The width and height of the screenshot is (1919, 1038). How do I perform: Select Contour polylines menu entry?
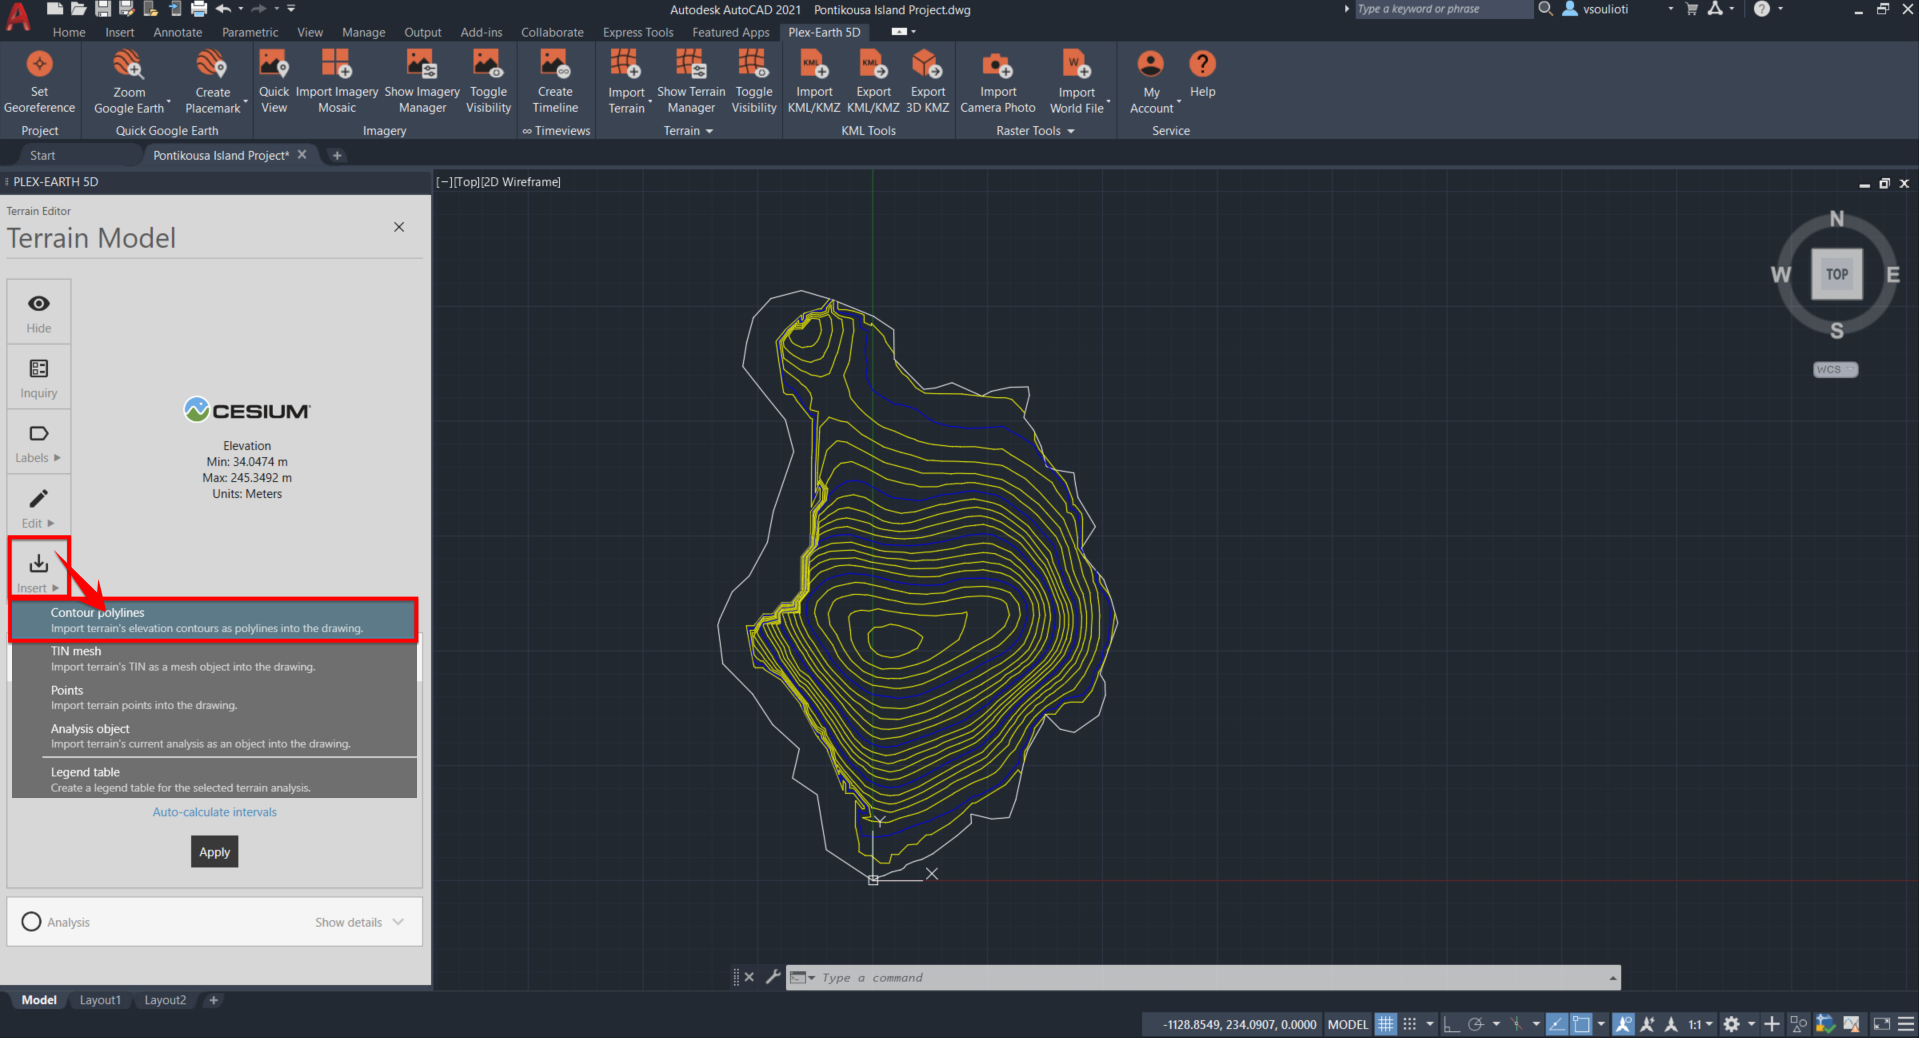point(214,620)
